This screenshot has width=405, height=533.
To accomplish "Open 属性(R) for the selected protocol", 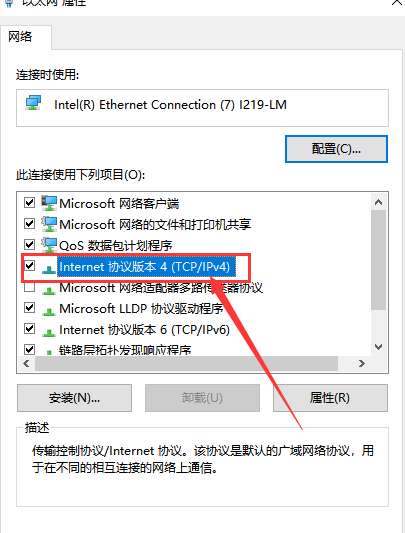I will (330, 398).
